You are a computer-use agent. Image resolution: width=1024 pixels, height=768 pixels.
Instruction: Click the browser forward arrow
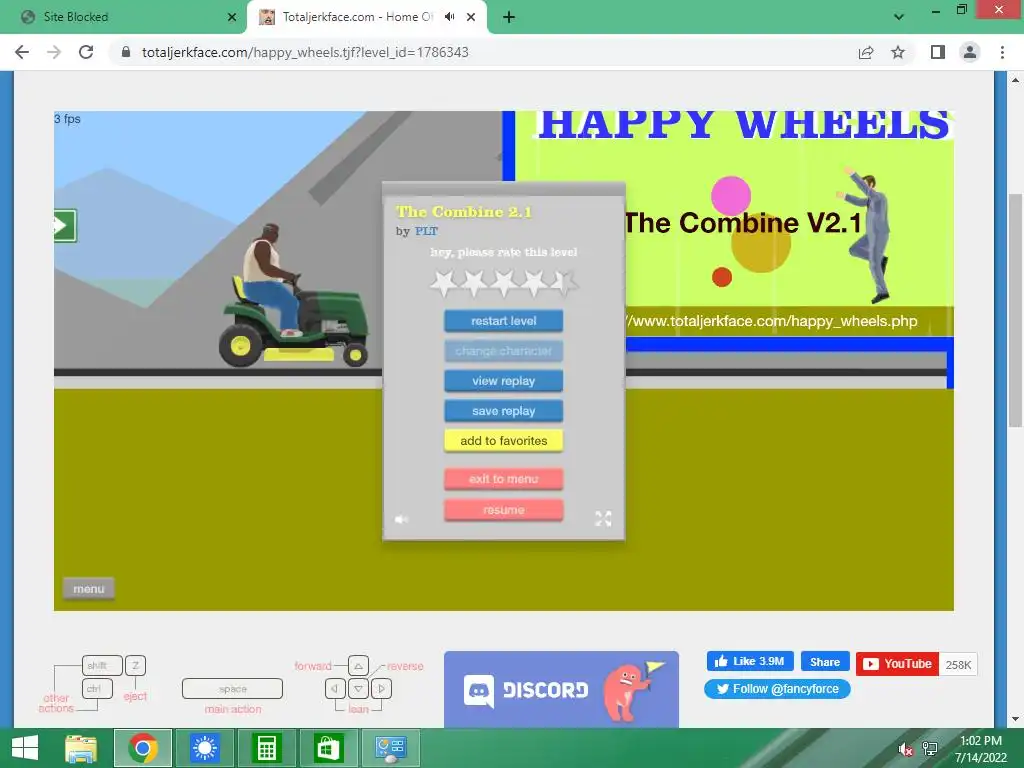(x=54, y=52)
